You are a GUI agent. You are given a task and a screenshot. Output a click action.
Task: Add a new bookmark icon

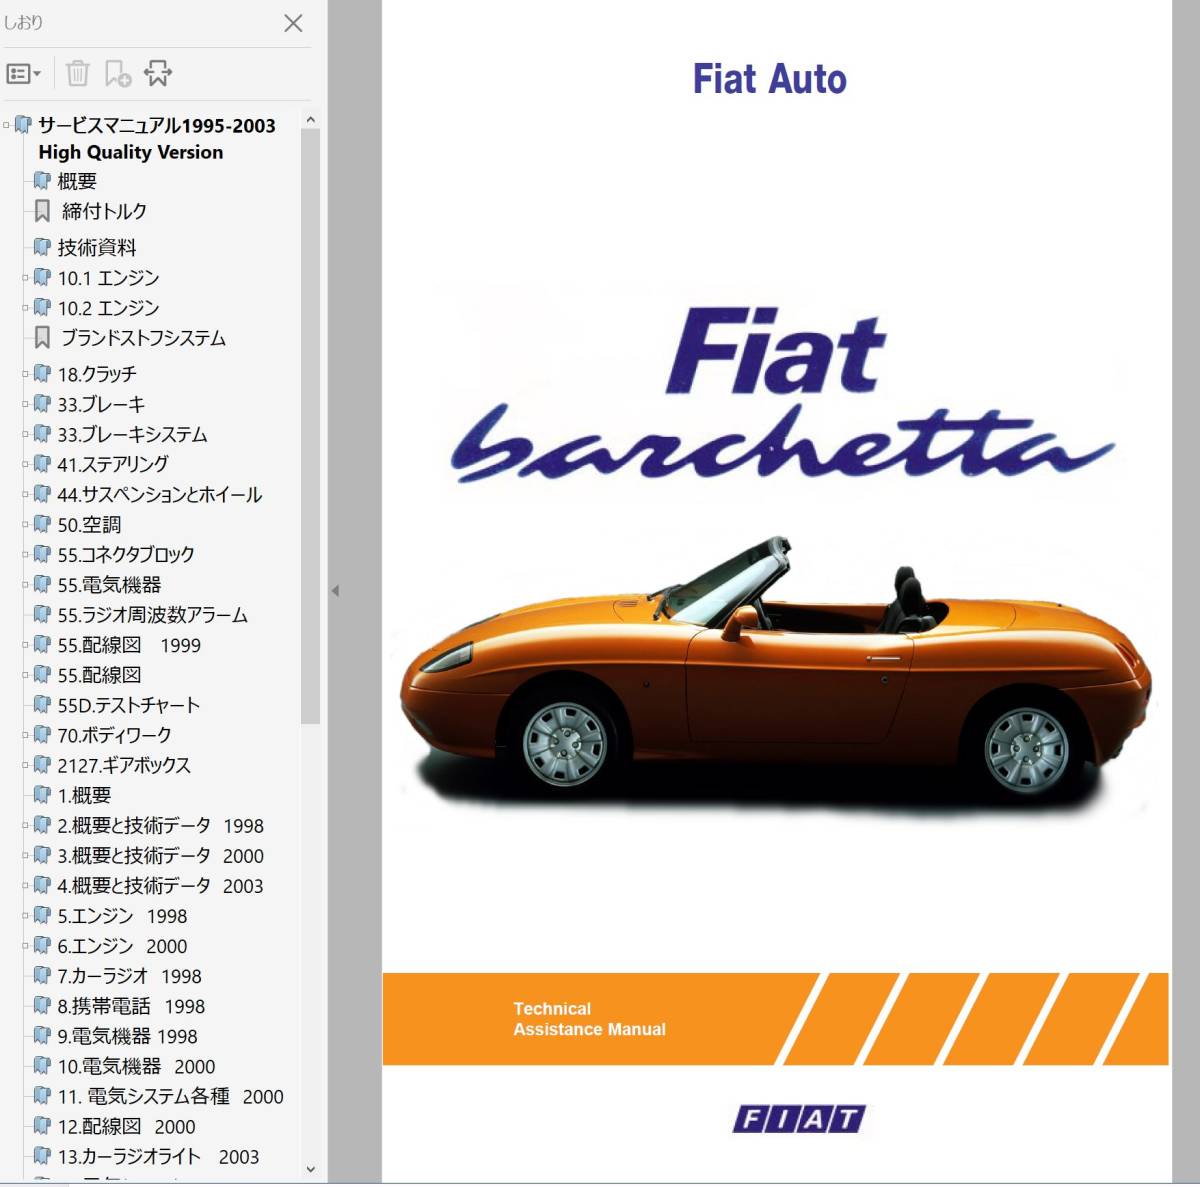click(118, 73)
